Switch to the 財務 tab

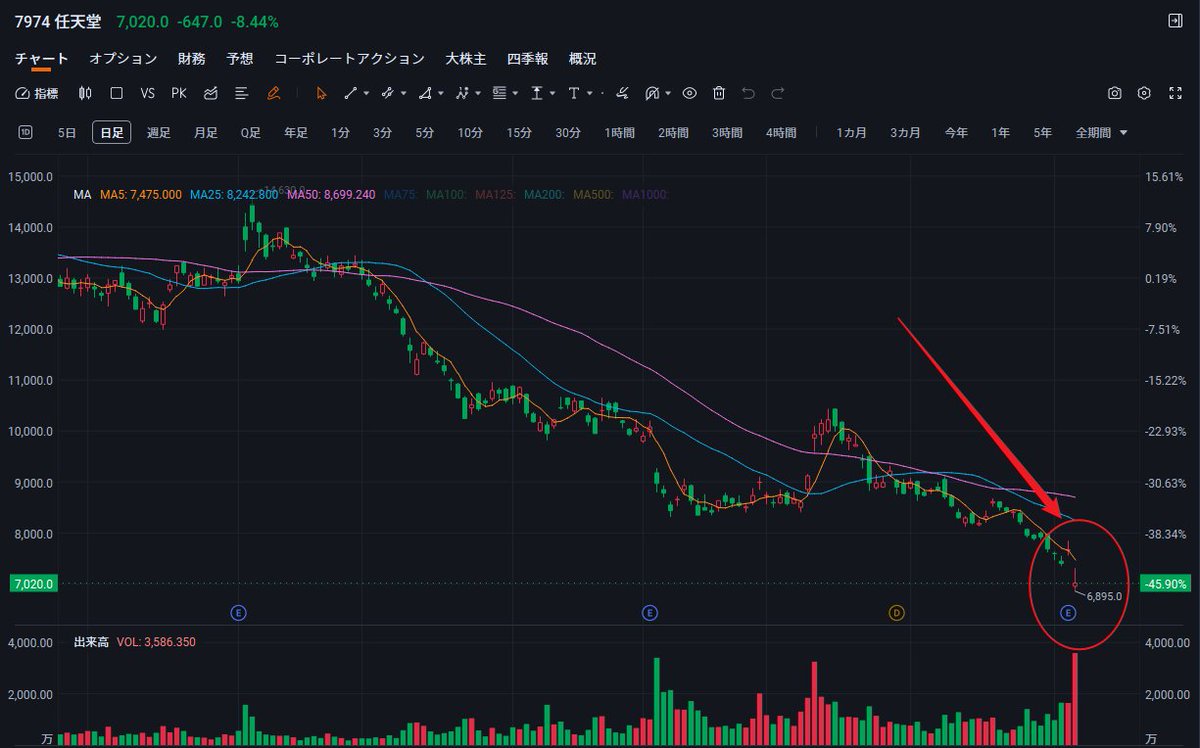coord(192,59)
